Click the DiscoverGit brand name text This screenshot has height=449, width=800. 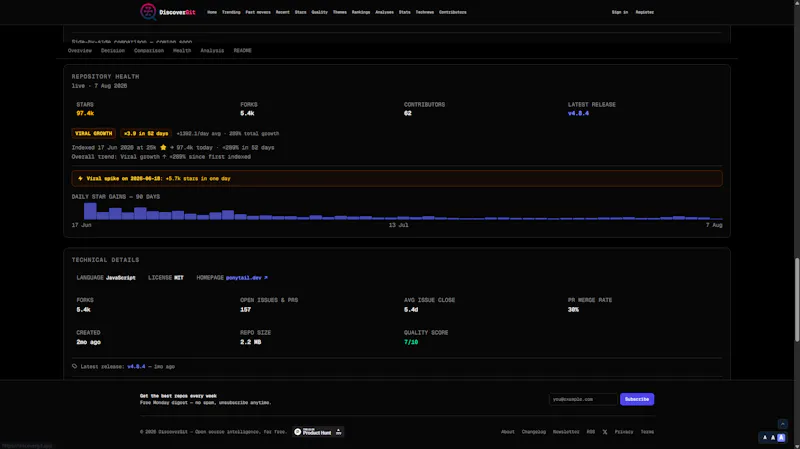177,12
